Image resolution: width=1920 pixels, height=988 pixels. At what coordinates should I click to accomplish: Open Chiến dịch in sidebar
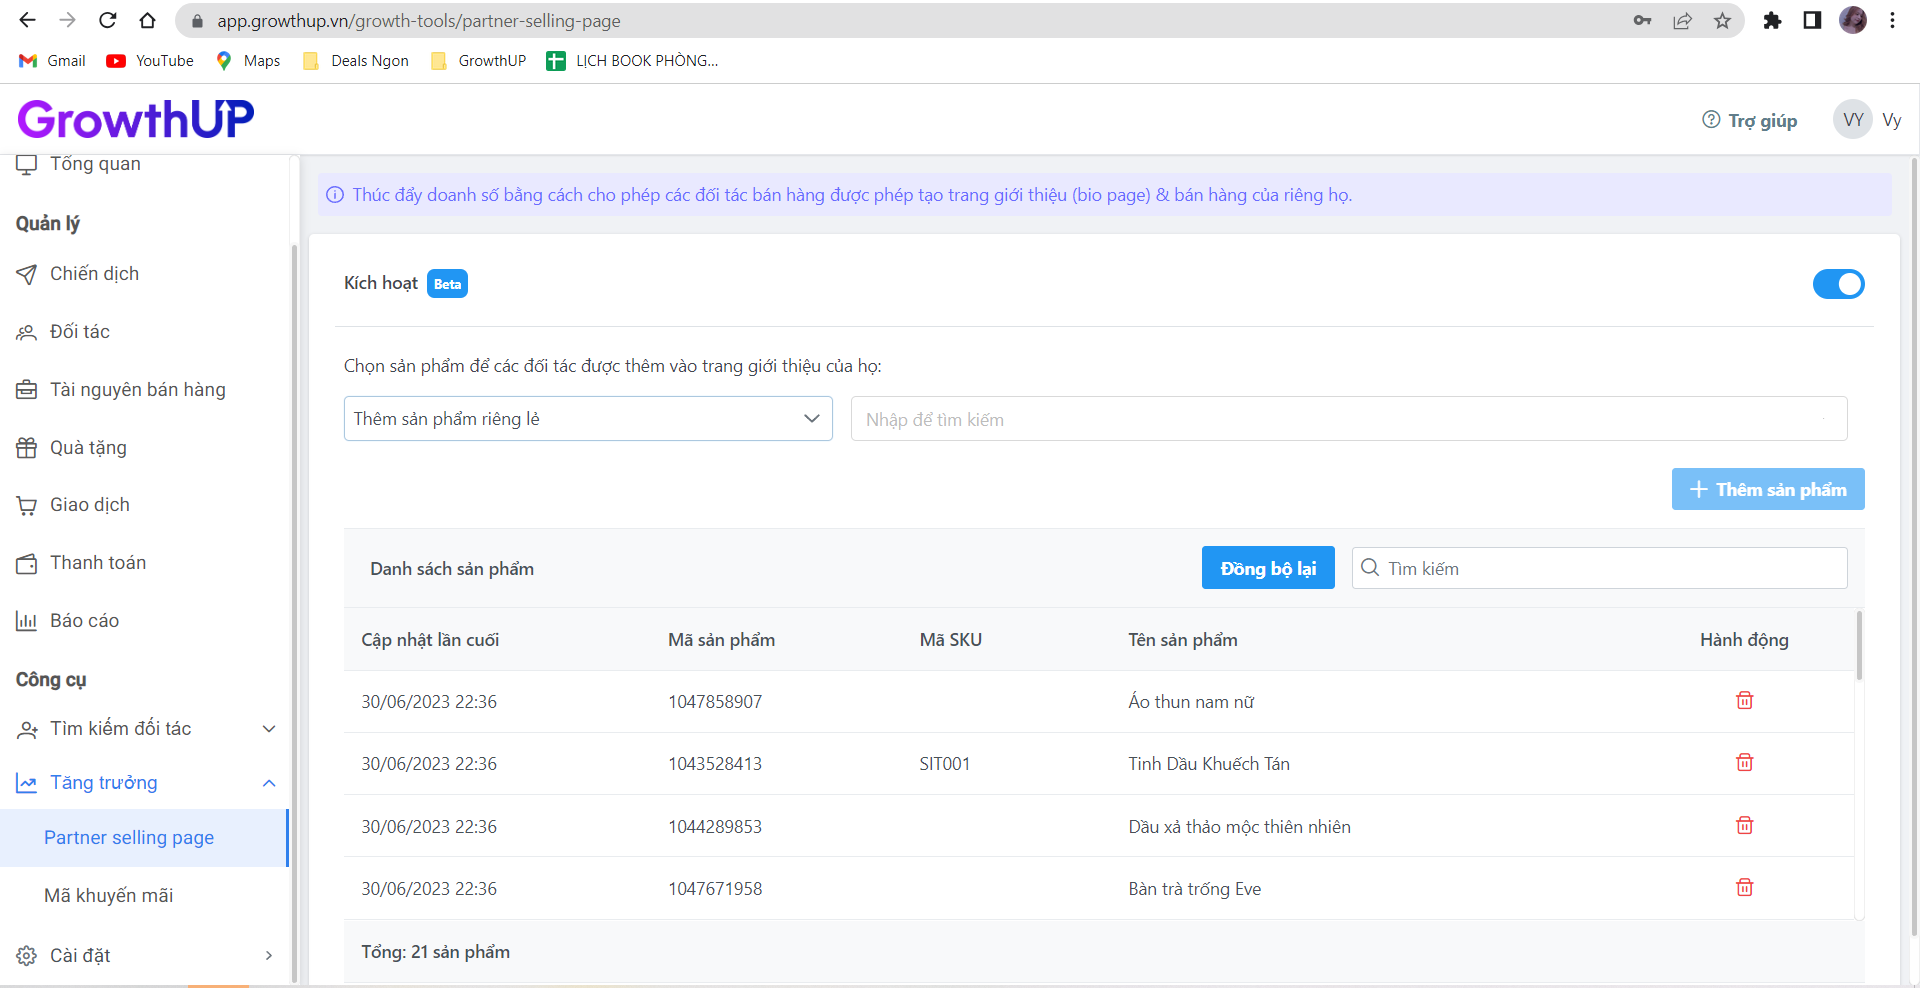(94, 274)
